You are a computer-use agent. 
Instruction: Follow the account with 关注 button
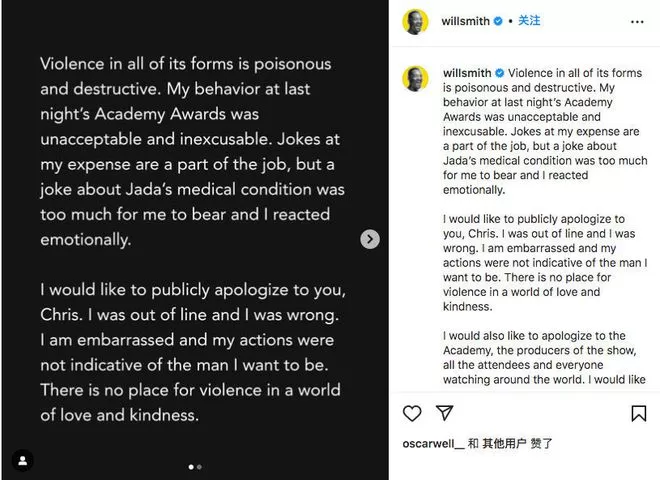(529, 21)
